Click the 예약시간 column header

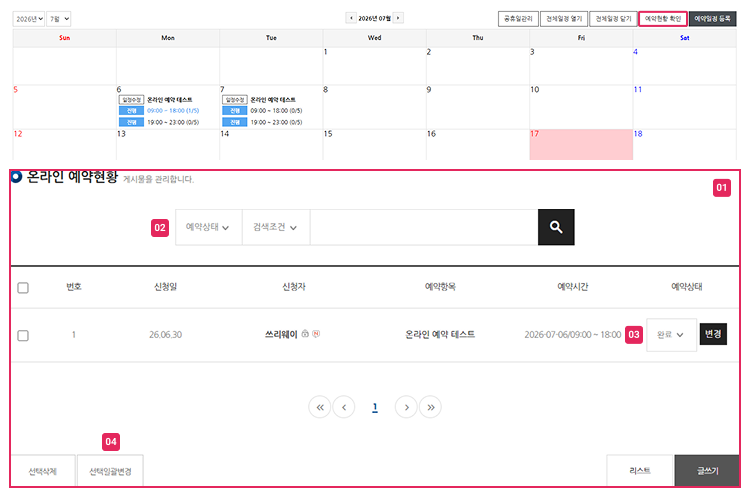click(x=573, y=287)
